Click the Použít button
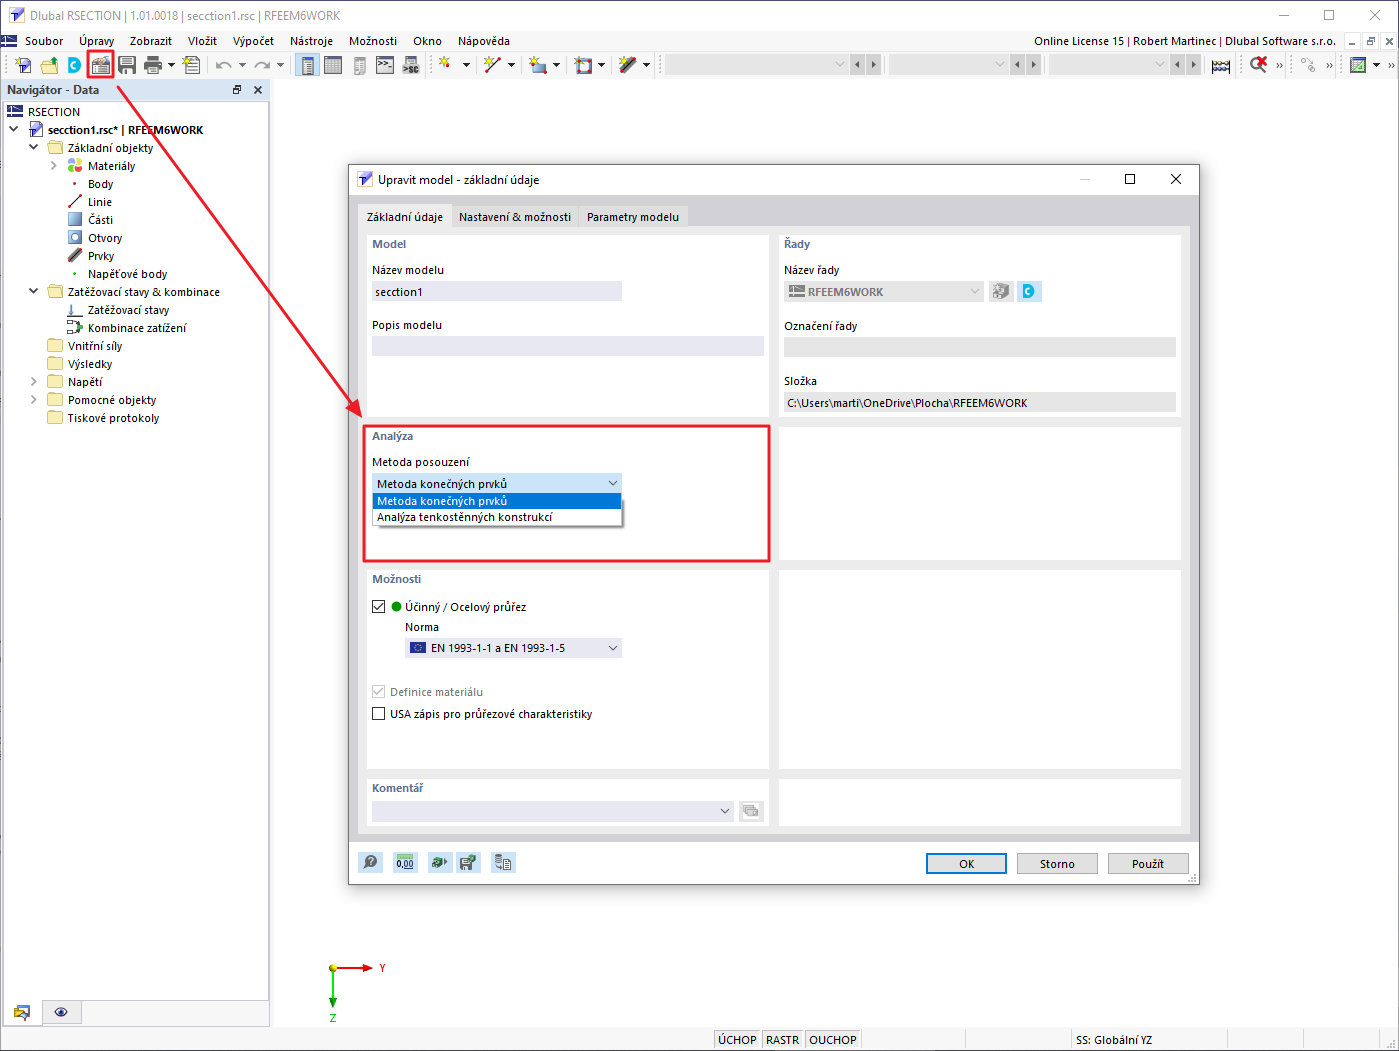Image resolution: width=1399 pixels, height=1051 pixels. (x=1147, y=862)
